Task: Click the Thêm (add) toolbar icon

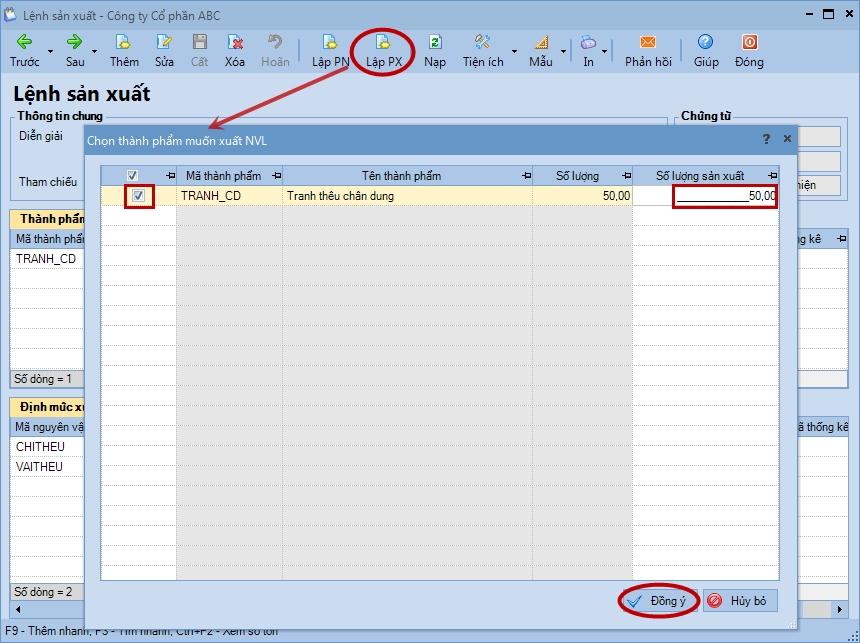Action: click(124, 43)
